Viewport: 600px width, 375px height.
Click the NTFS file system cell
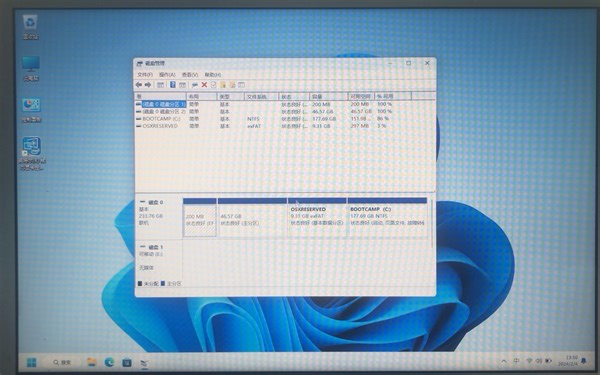[253, 119]
